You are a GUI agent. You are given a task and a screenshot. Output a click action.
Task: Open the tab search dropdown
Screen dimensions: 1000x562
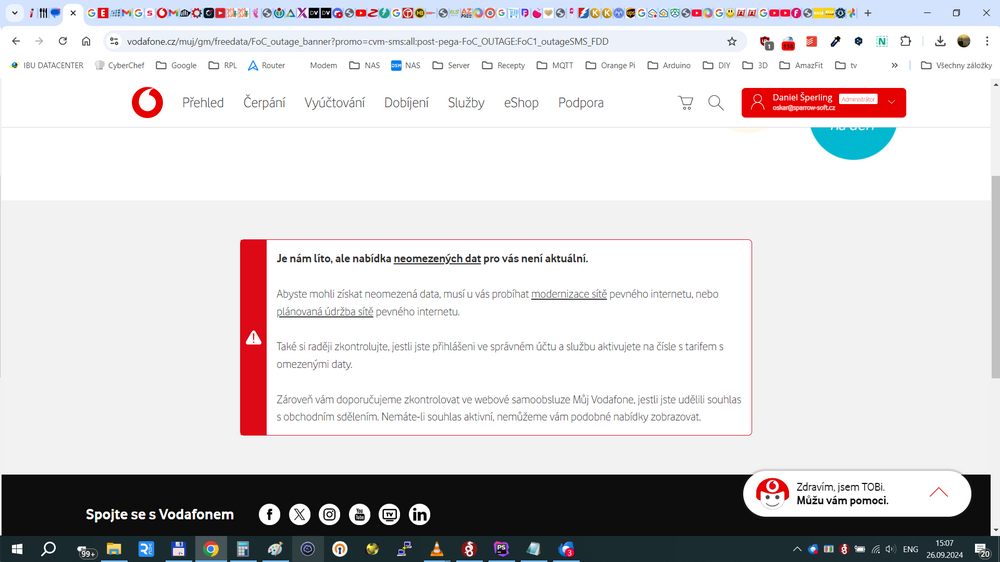15,13
